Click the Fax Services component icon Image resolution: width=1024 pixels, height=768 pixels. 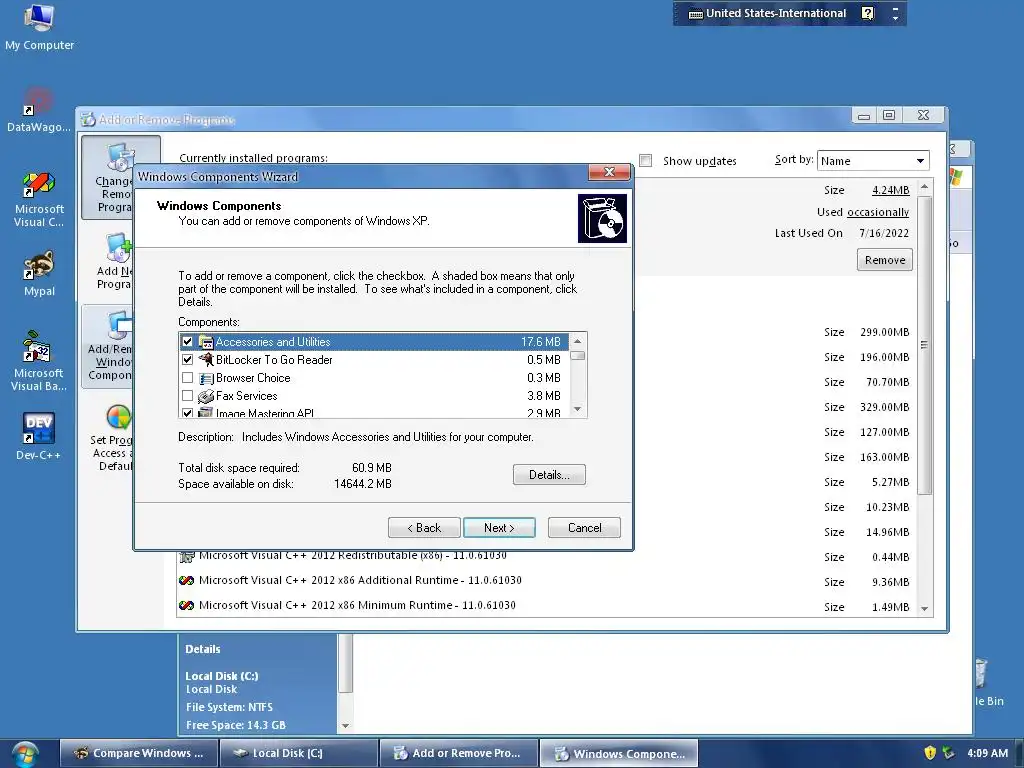tap(206, 396)
